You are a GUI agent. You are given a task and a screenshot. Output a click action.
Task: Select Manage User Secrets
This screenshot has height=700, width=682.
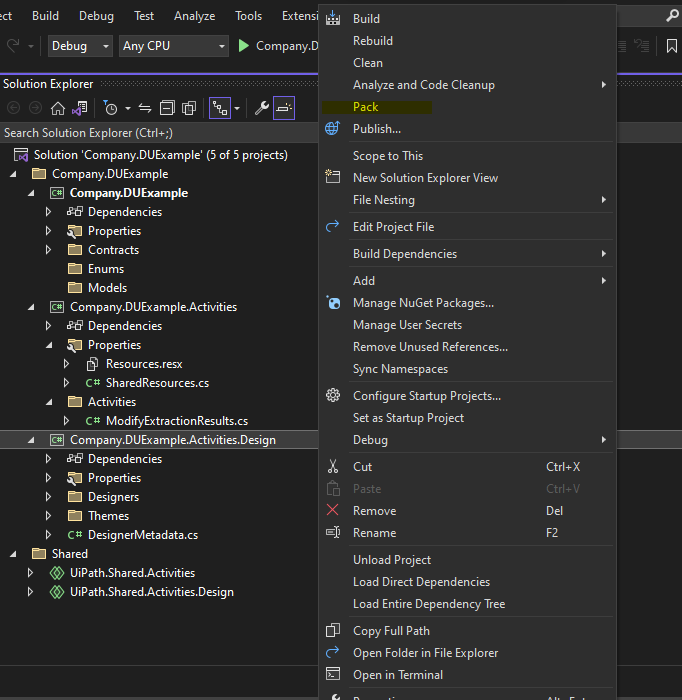(467, 325)
